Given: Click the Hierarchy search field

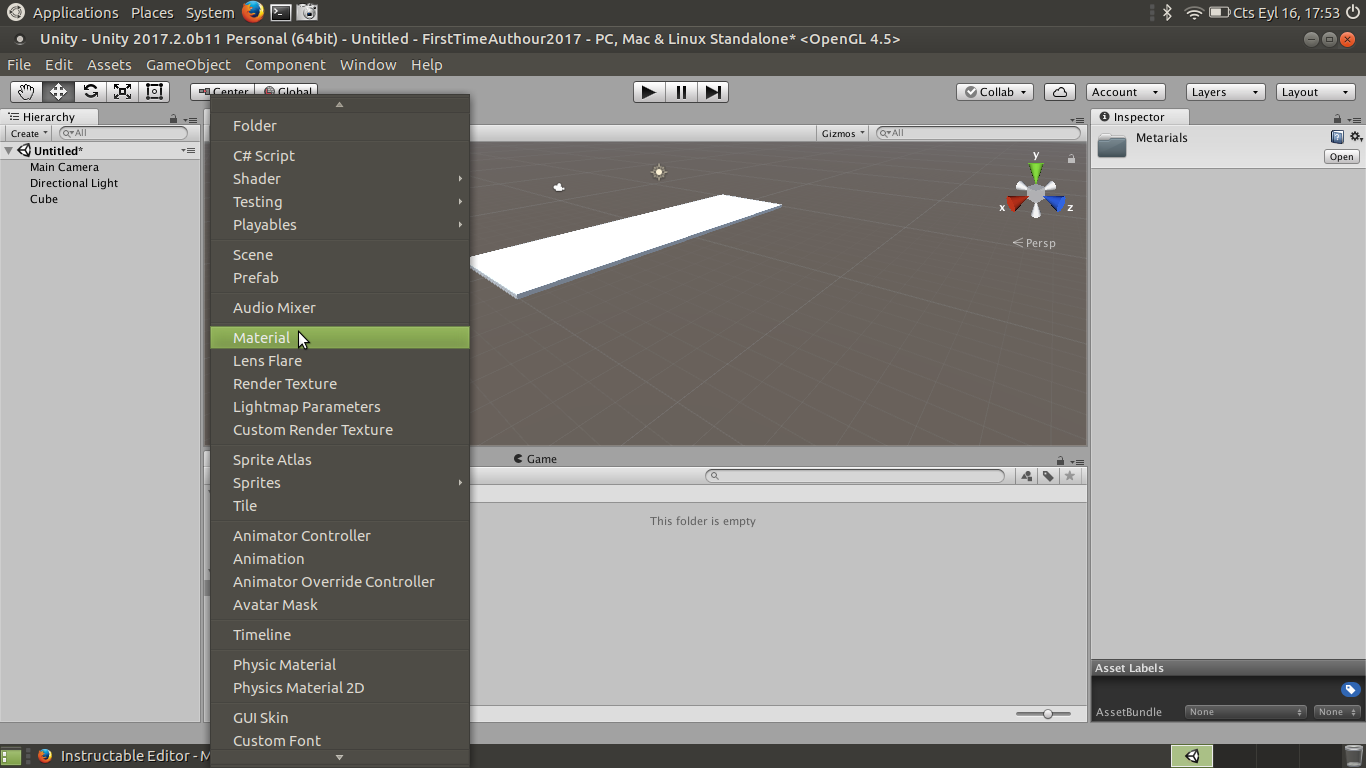Looking at the screenshot, I should point(123,133).
